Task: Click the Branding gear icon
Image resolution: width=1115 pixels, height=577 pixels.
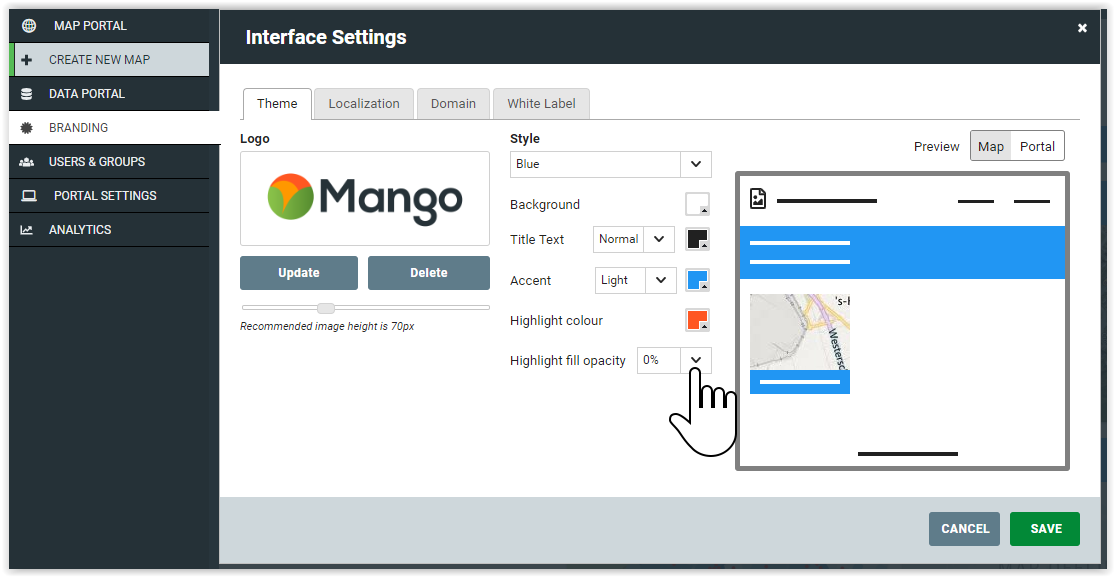Action: pos(27,128)
